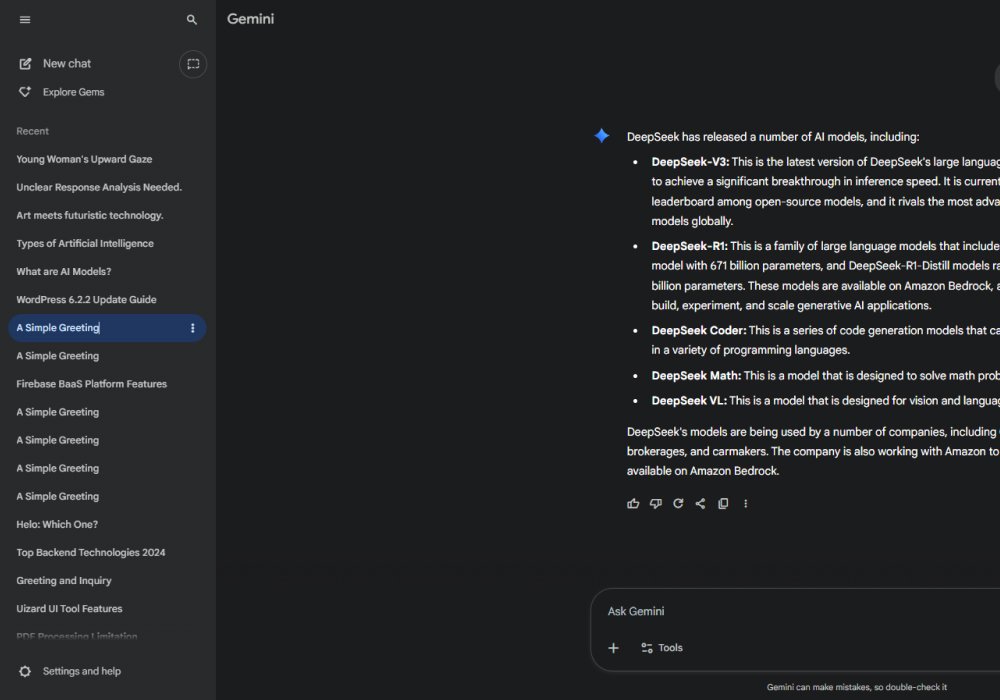Image resolution: width=1000 pixels, height=700 pixels.
Task: Start a New chat
Action: (66, 64)
